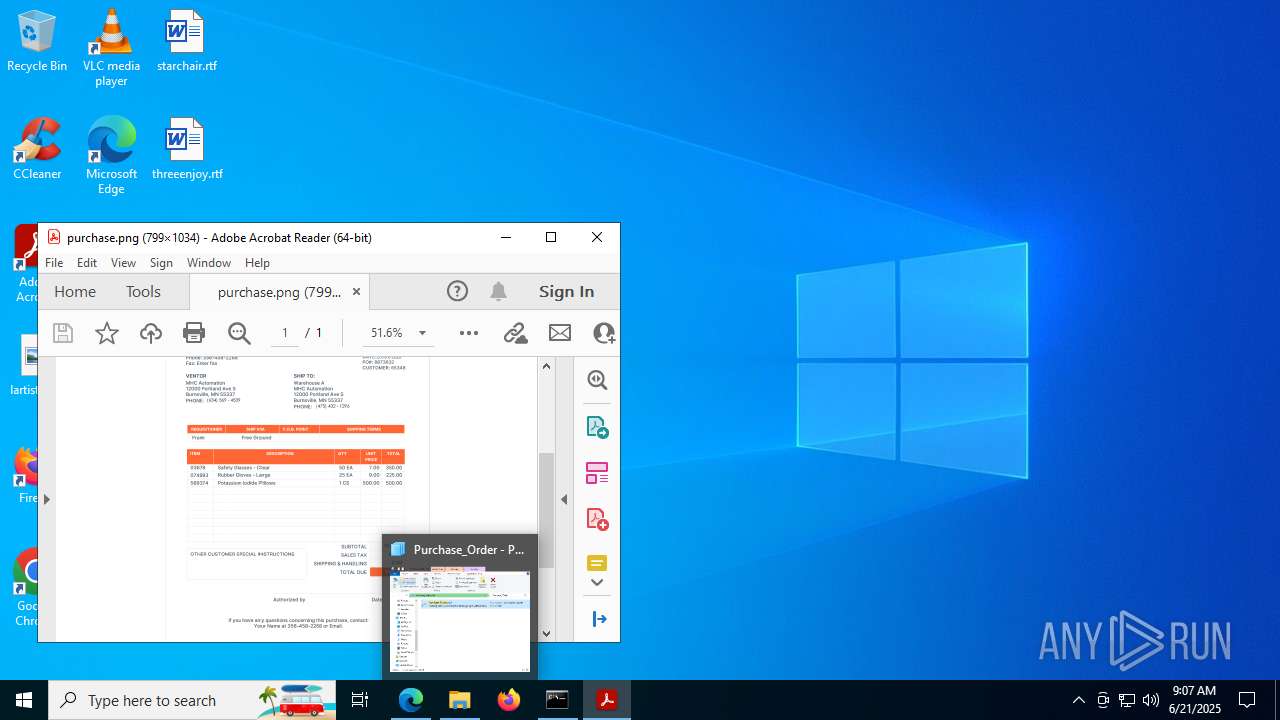Maximize the Adobe Acrobat Reader window
The height and width of the screenshot is (720, 1280).
coord(551,237)
